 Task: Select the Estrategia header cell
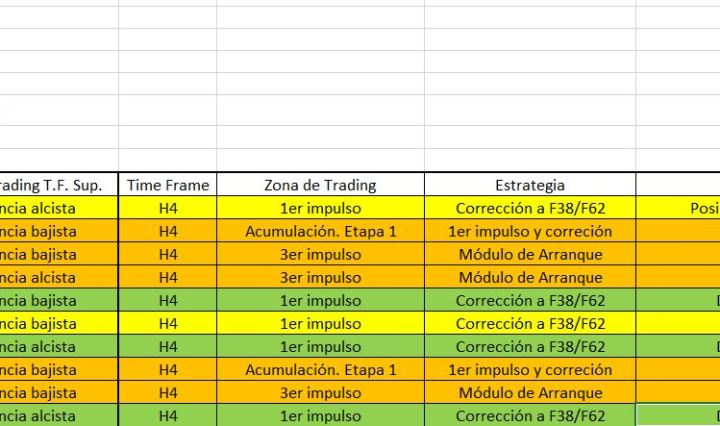(530, 185)
